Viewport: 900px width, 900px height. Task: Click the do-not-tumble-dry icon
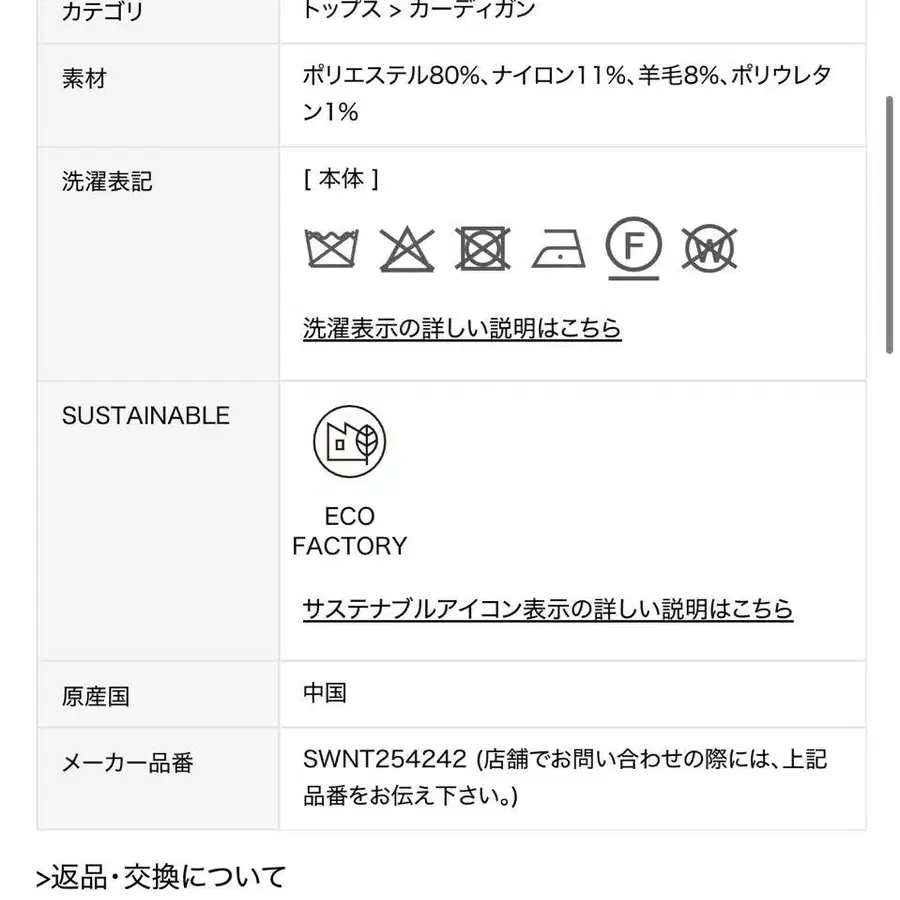[x=483, y=248]
